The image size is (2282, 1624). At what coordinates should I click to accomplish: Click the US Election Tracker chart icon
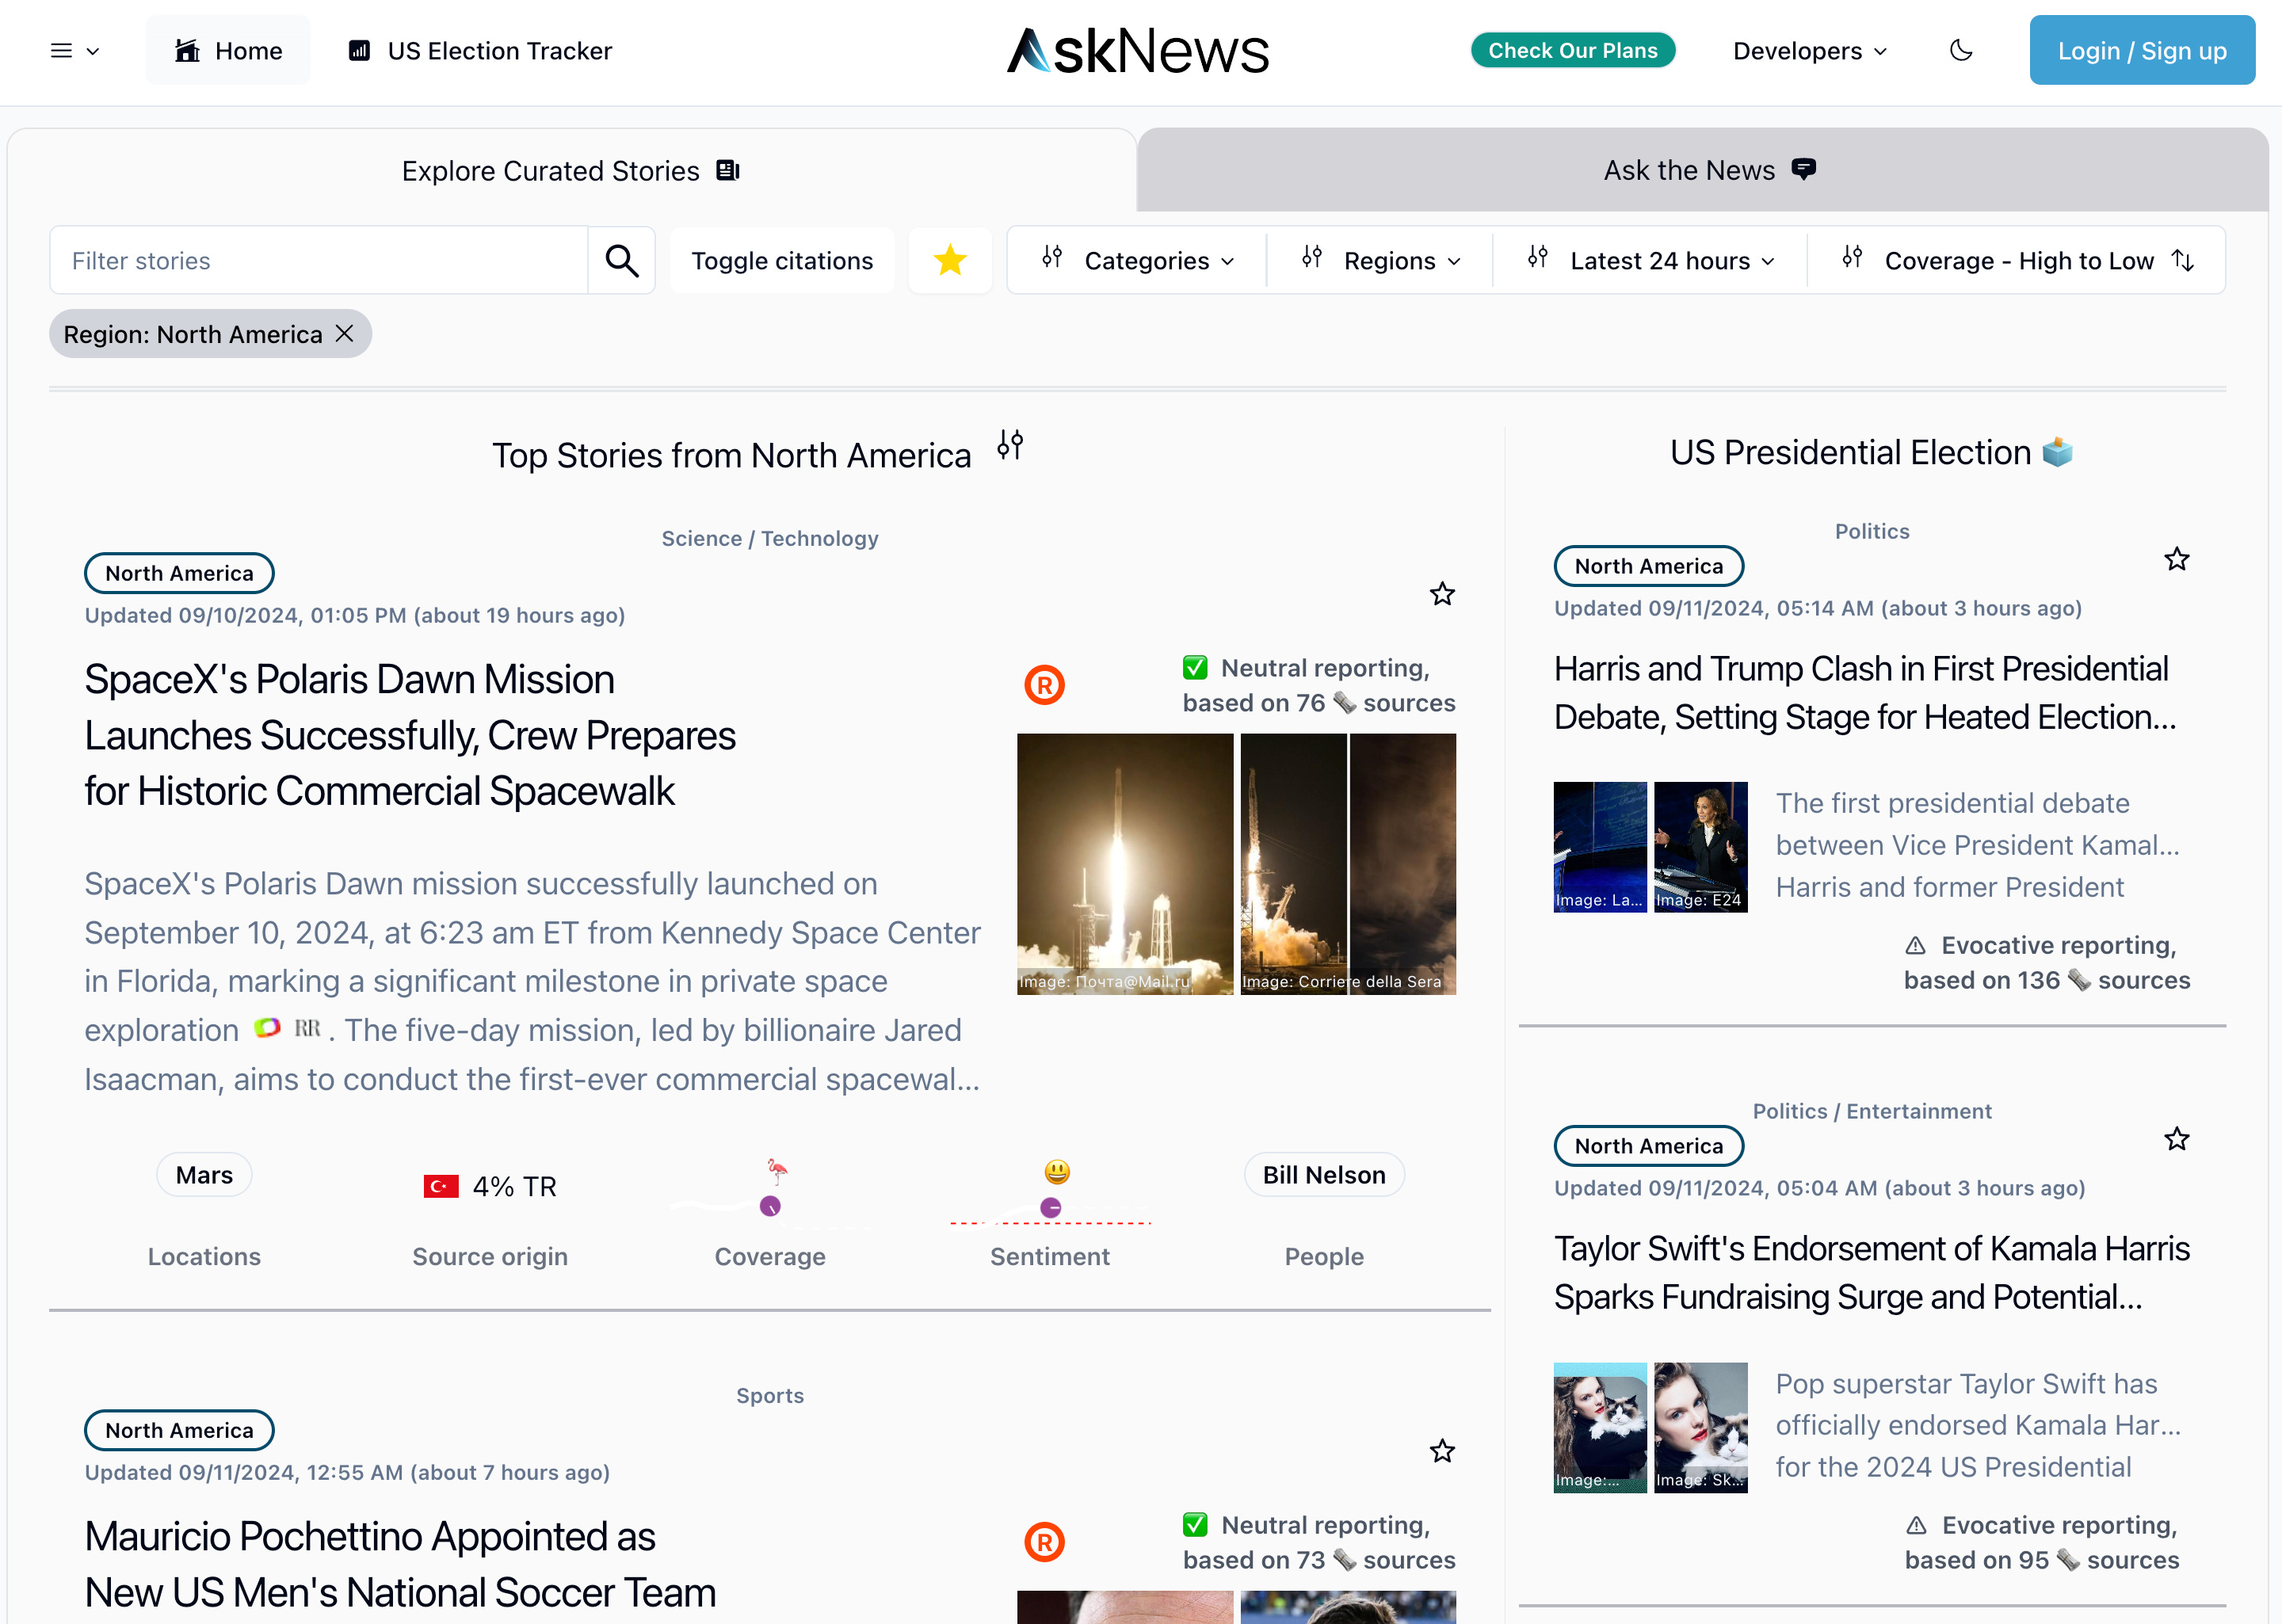pos(358,50)
